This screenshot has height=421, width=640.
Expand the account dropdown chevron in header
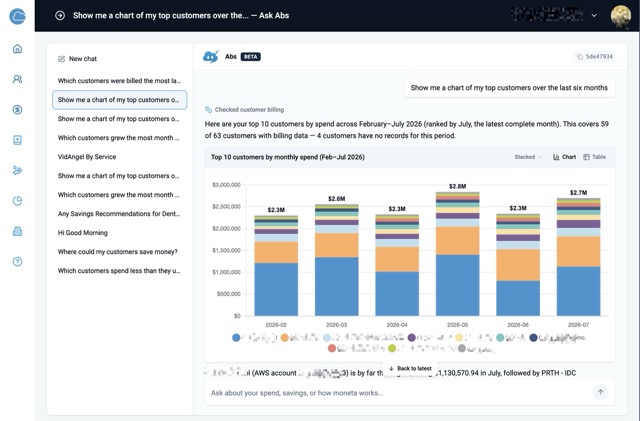click(x=594, y=16)
